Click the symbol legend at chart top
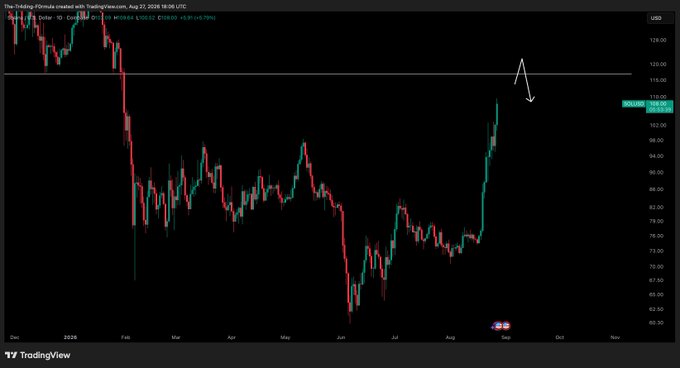The height and width of the screenshot is (368, 680). point(111,18)
